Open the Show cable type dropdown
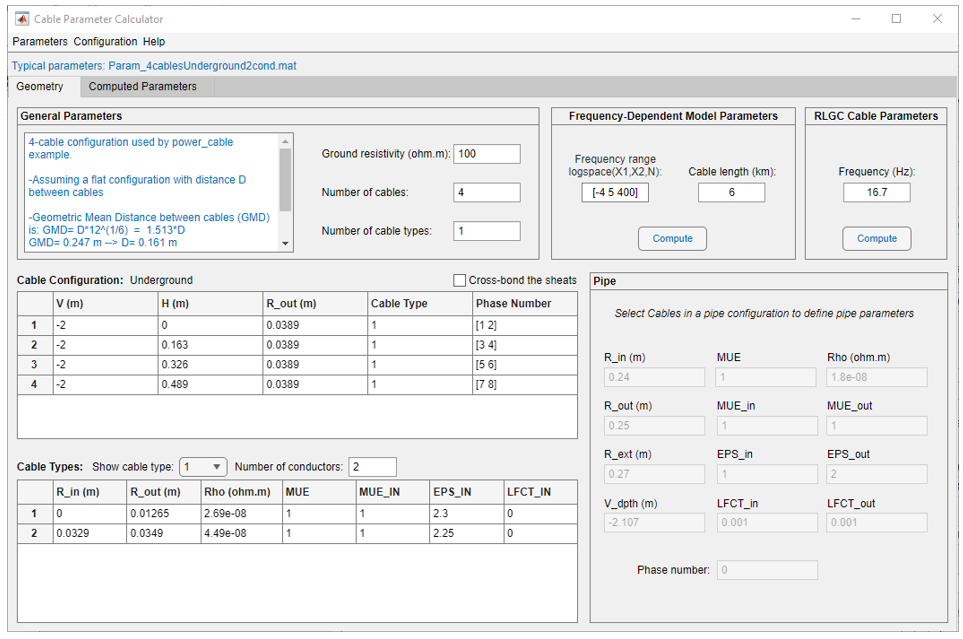 tap(203, 467)
